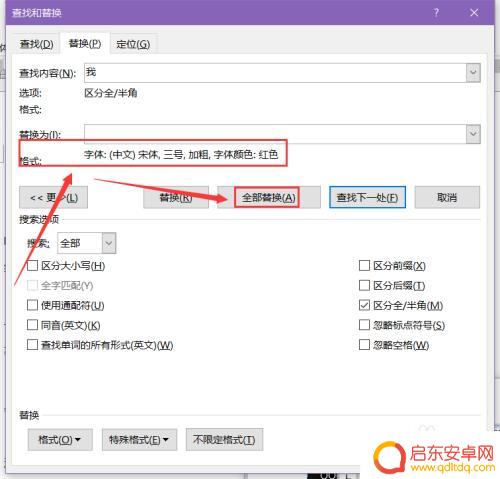Open the 定位(G) tab
Screen dimensions: 500x479
133,44
